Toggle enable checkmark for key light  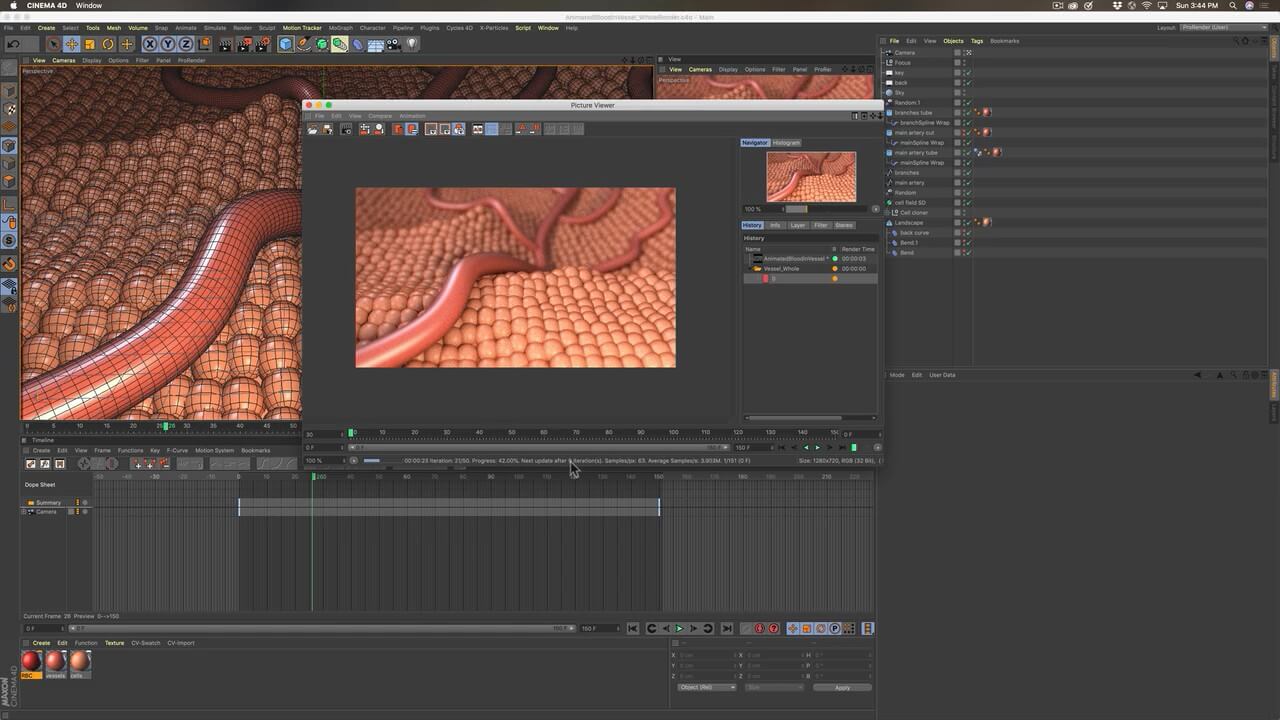click(969, 73)
